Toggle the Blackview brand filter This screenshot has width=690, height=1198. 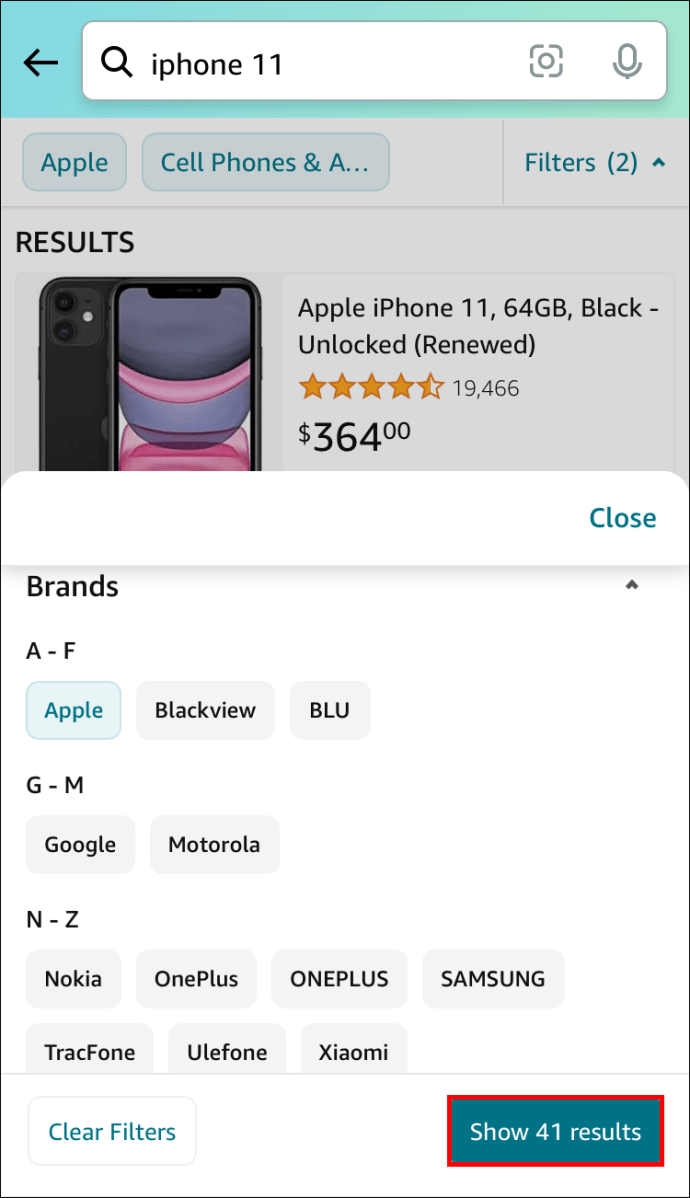tap(205, 710)
